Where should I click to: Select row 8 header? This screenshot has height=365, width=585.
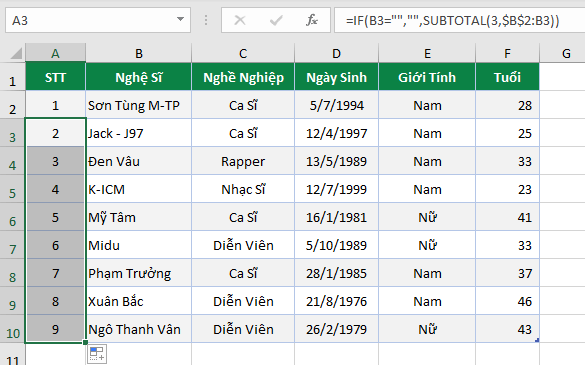pos(12,273)
